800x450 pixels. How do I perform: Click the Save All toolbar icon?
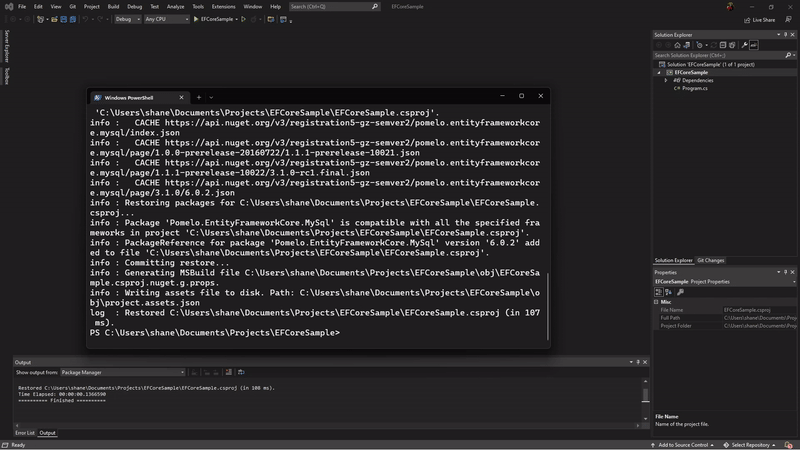[72, 19]
